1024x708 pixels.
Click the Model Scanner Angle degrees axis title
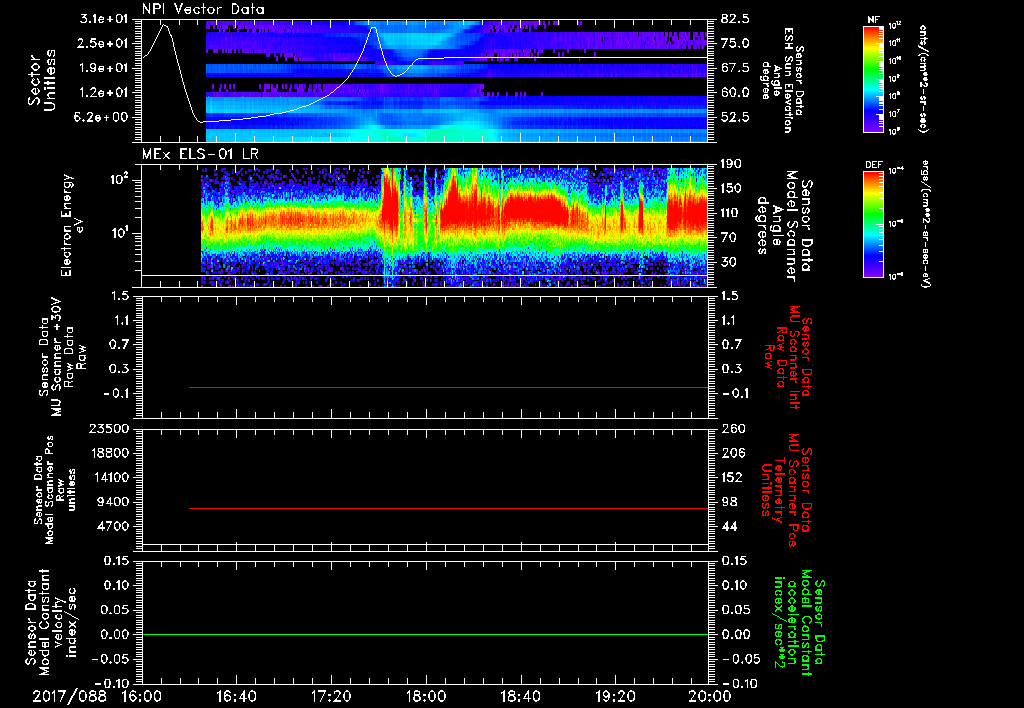tap(784, 225)
